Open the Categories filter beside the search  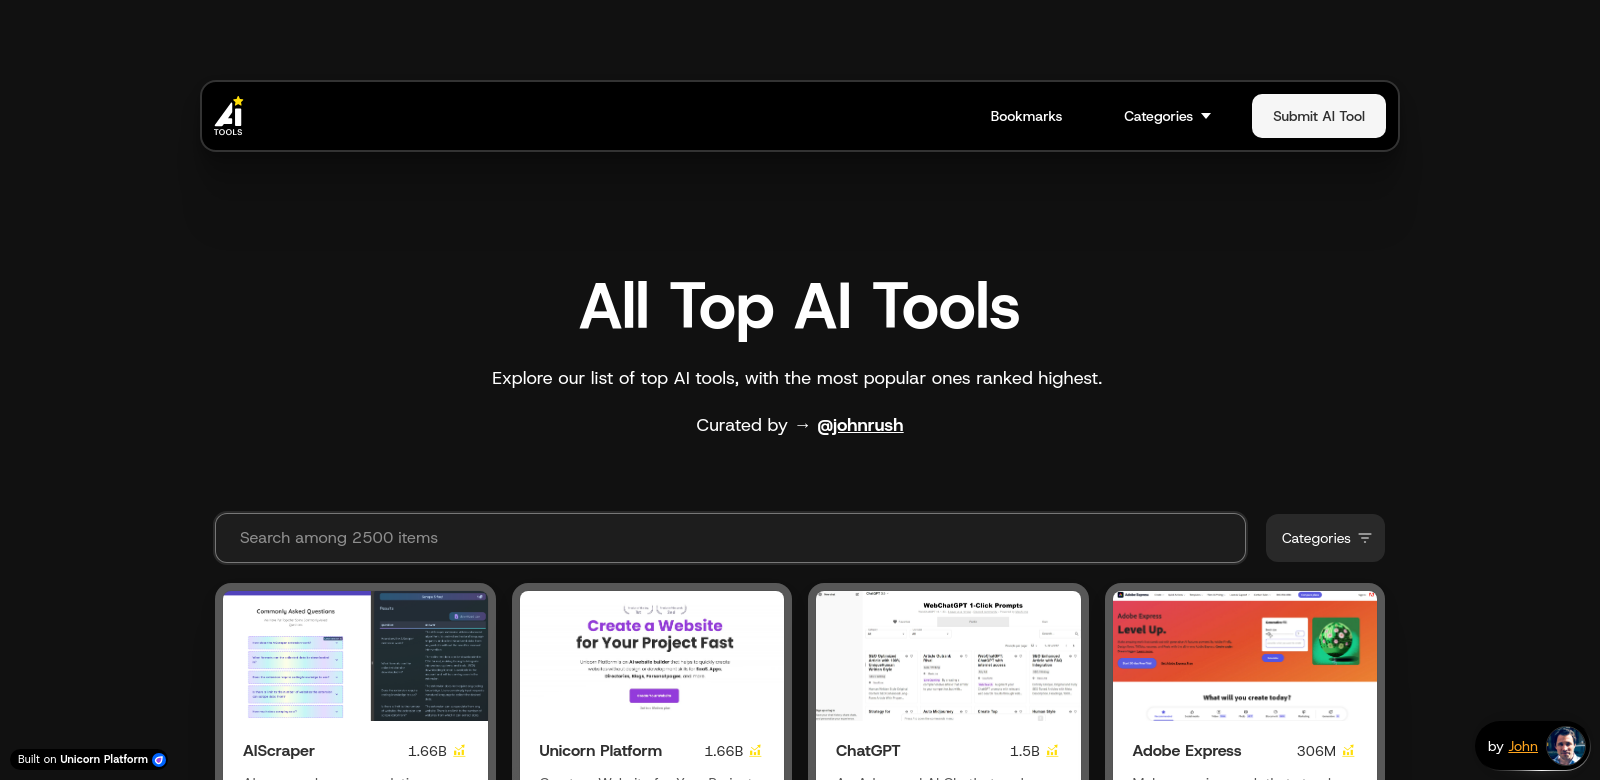[1325, 538]
